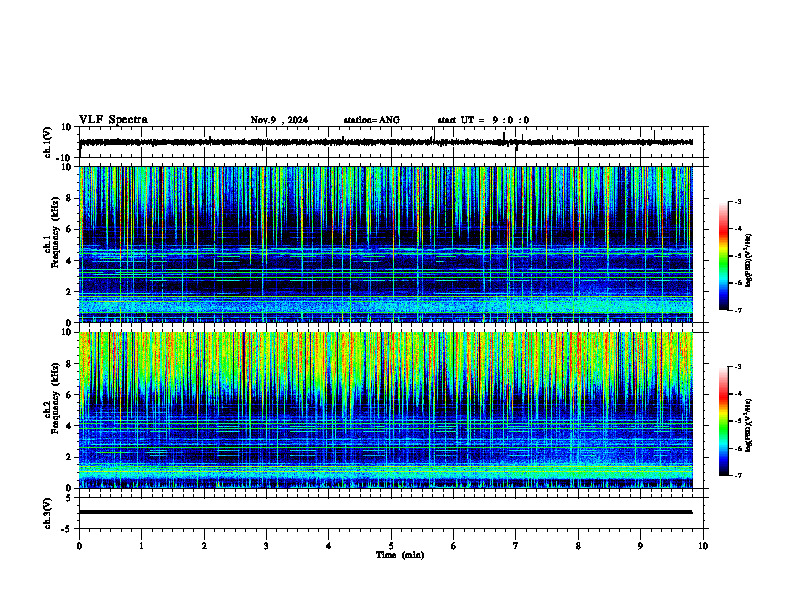Click the "-7" label on ch.2 color scale
This screenshot has width=792, height=612.
click(x=737, y=475)
